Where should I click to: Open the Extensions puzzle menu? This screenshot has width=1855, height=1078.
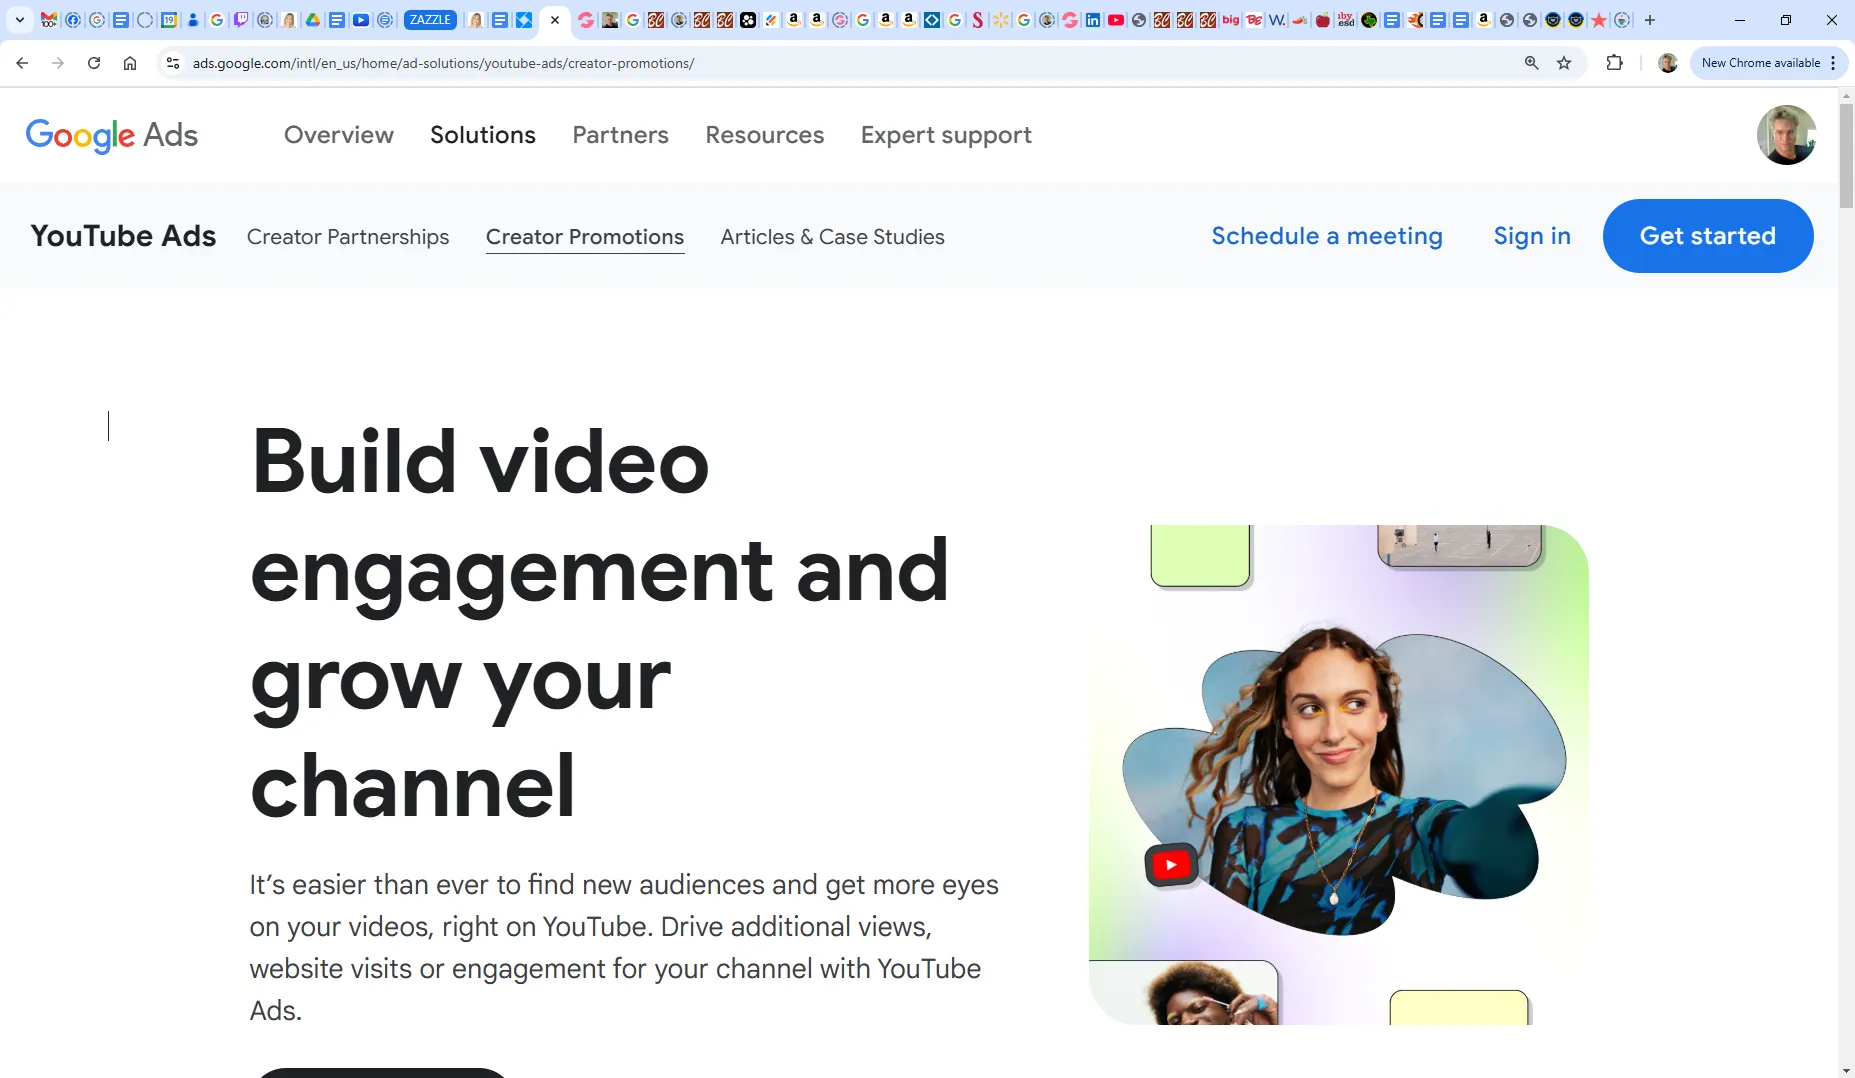coord(1614,63)
